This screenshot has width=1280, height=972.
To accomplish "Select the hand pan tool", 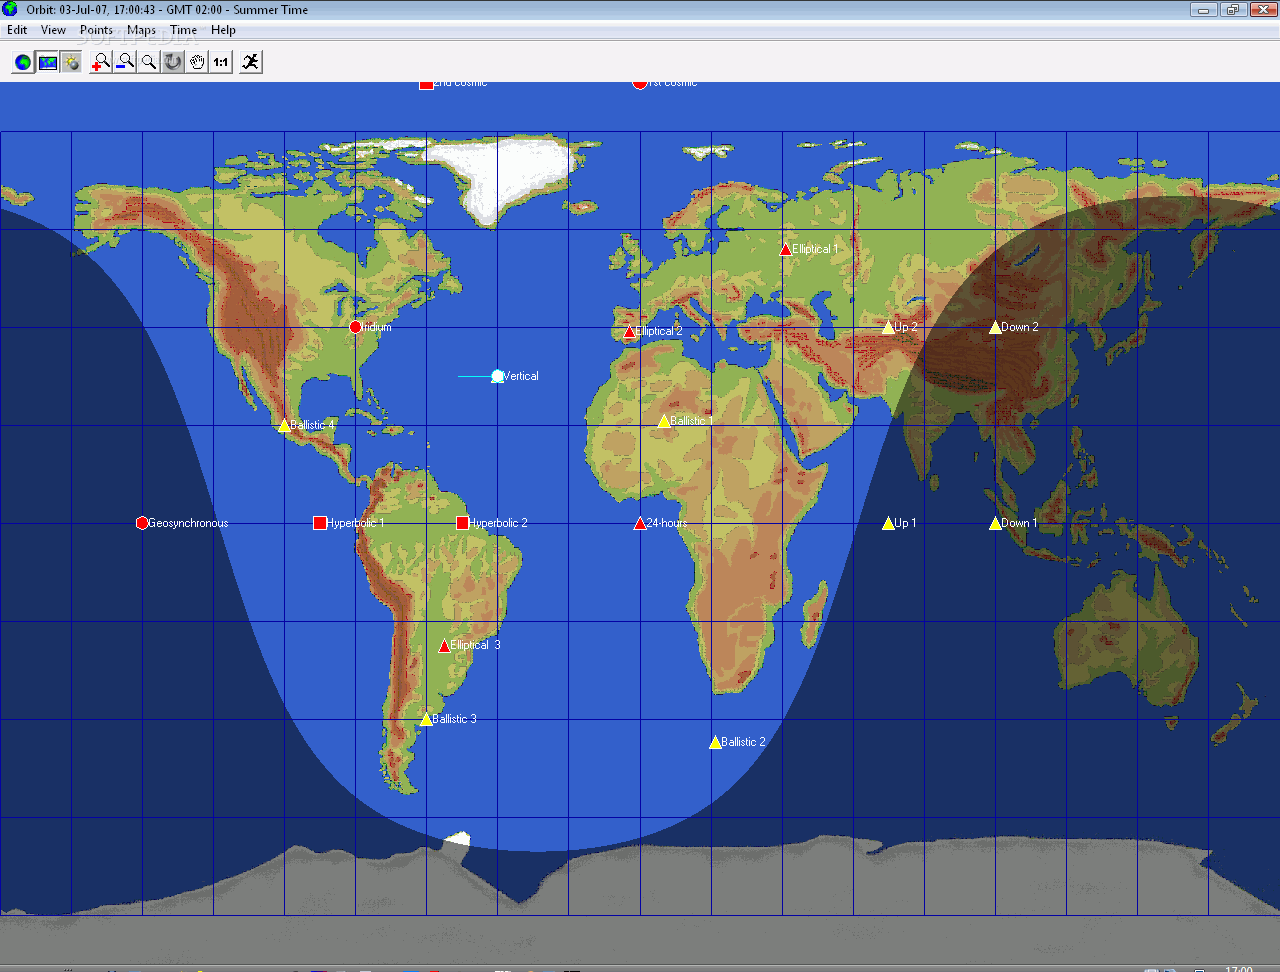I will [x=197, y=62].
